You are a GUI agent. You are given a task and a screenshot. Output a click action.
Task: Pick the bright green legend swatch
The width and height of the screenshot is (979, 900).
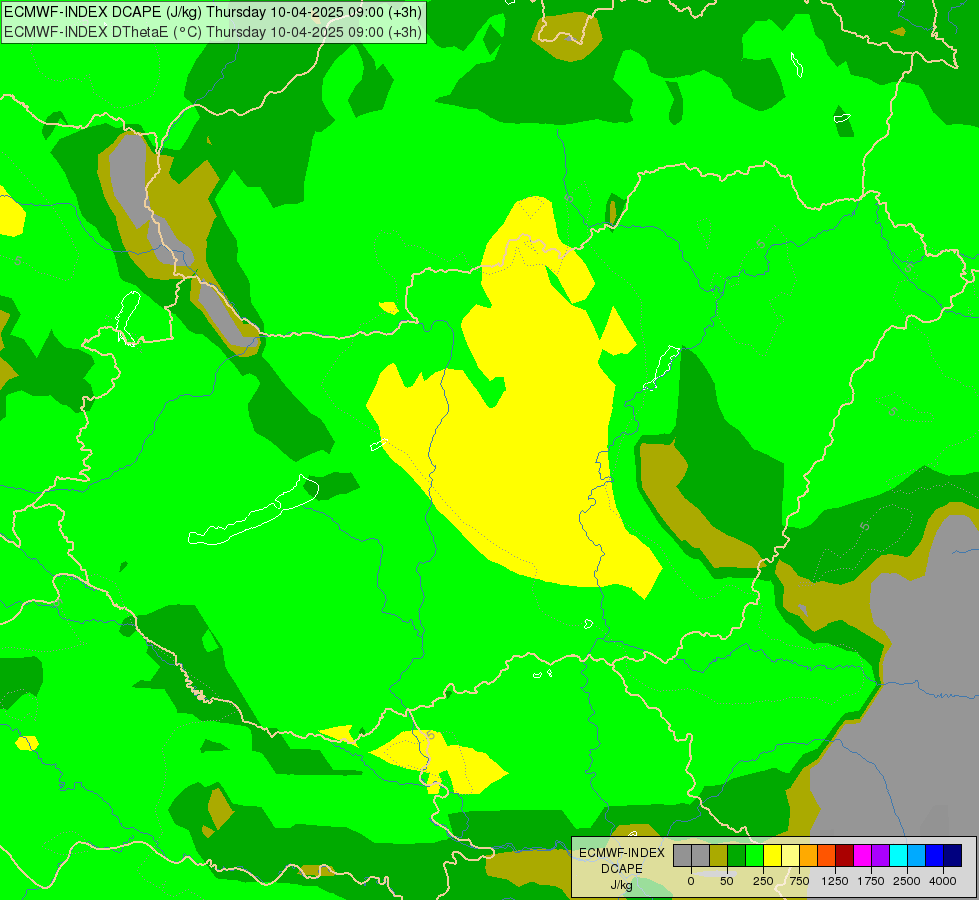click(x=754, y=855)
